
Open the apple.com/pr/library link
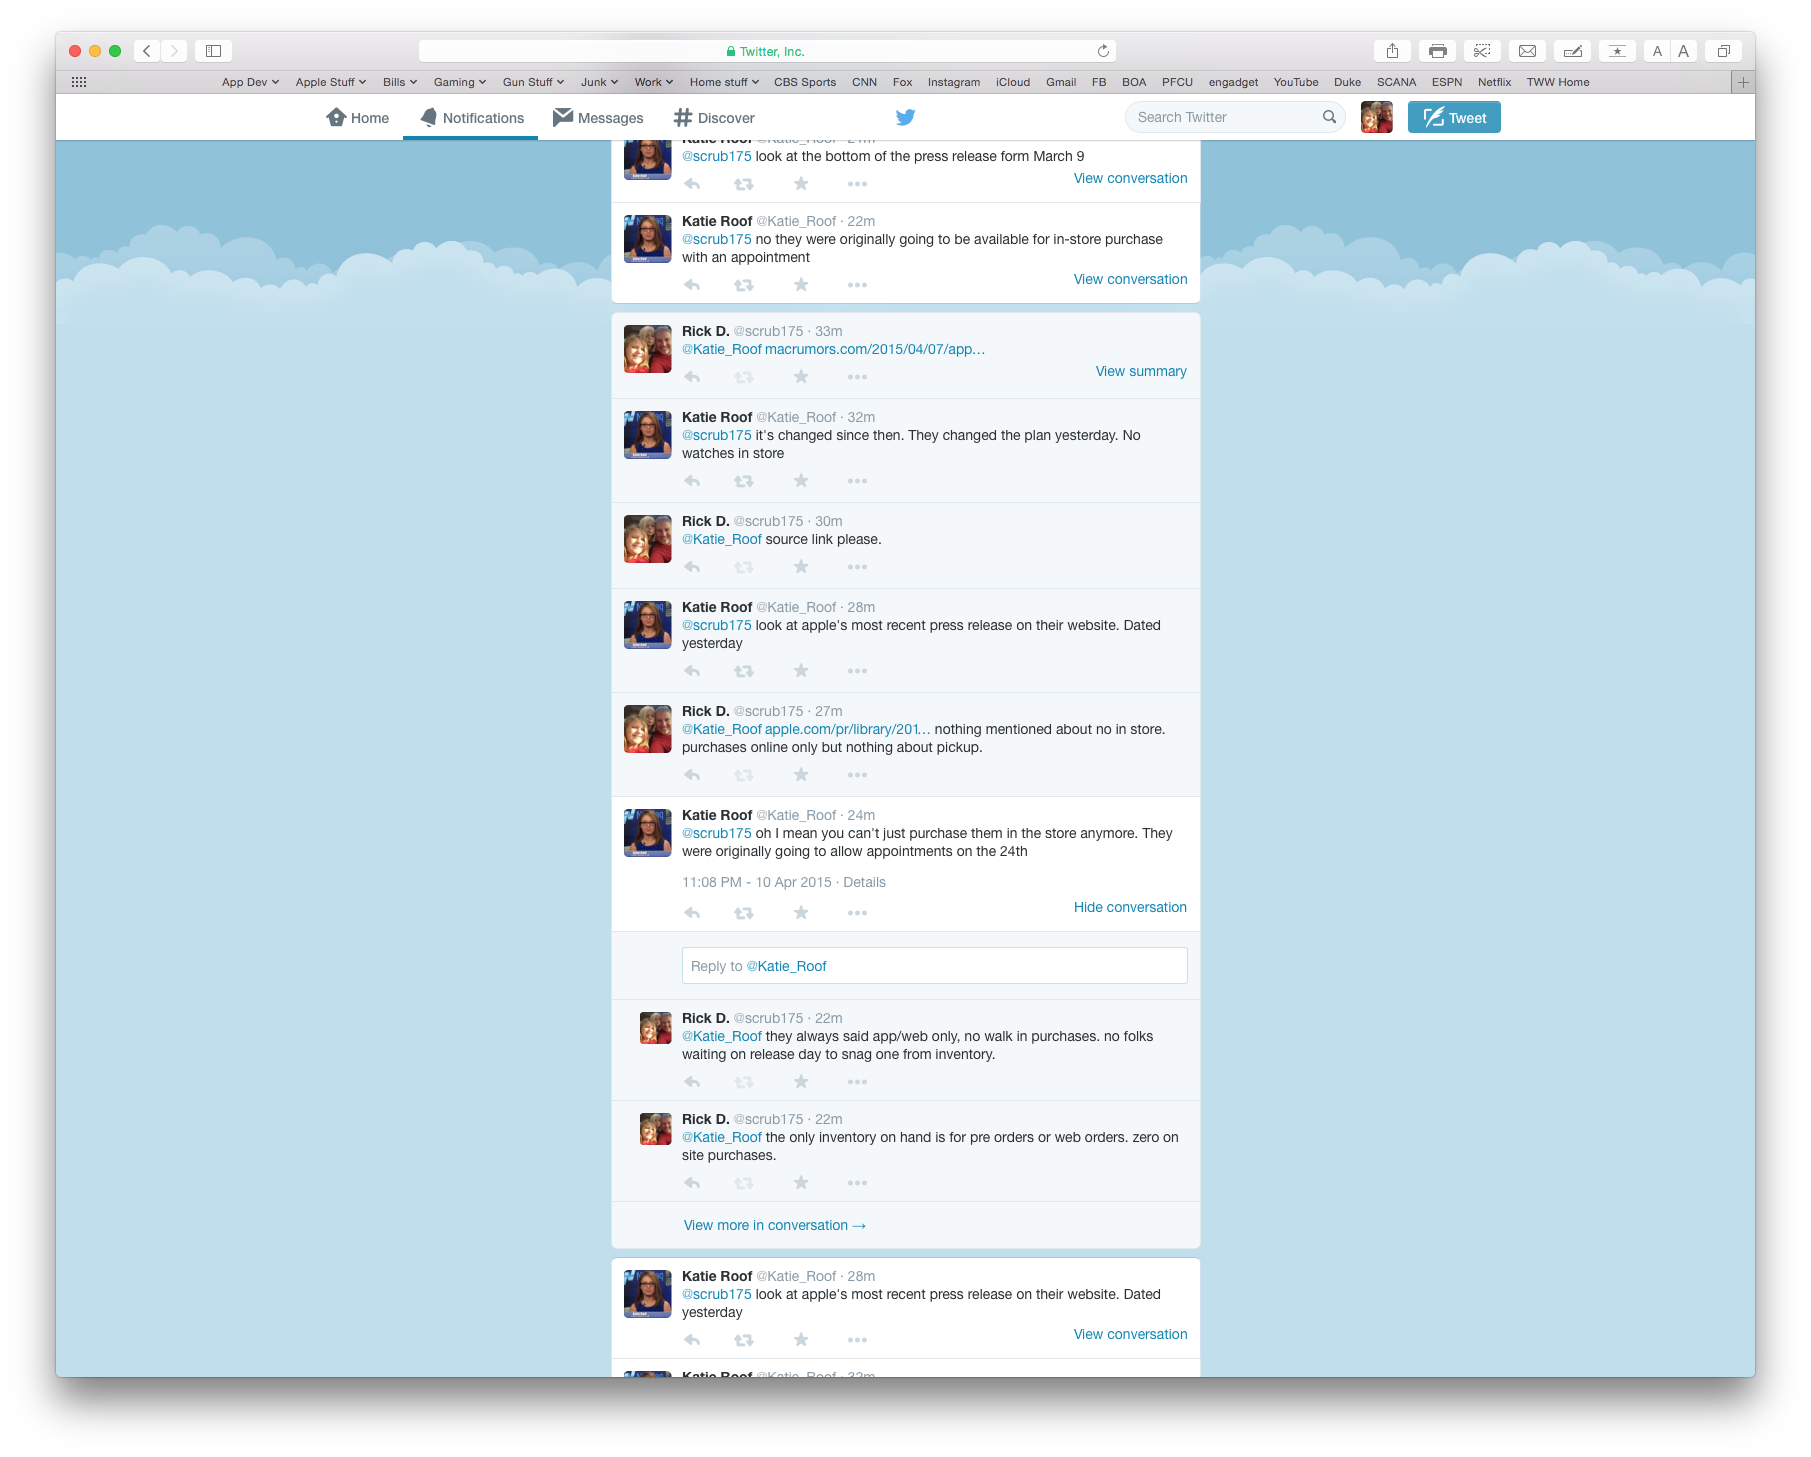click(848, 729)
